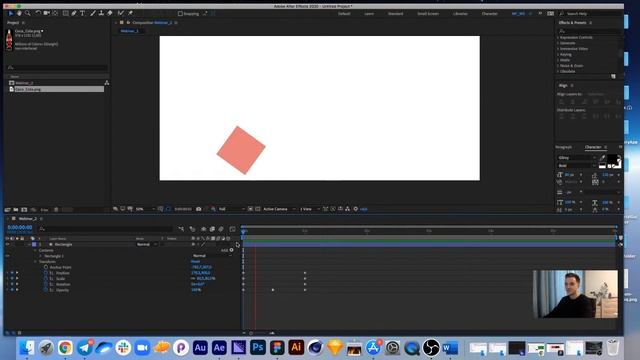Click the Add button in Contents row

click(231, 250)
